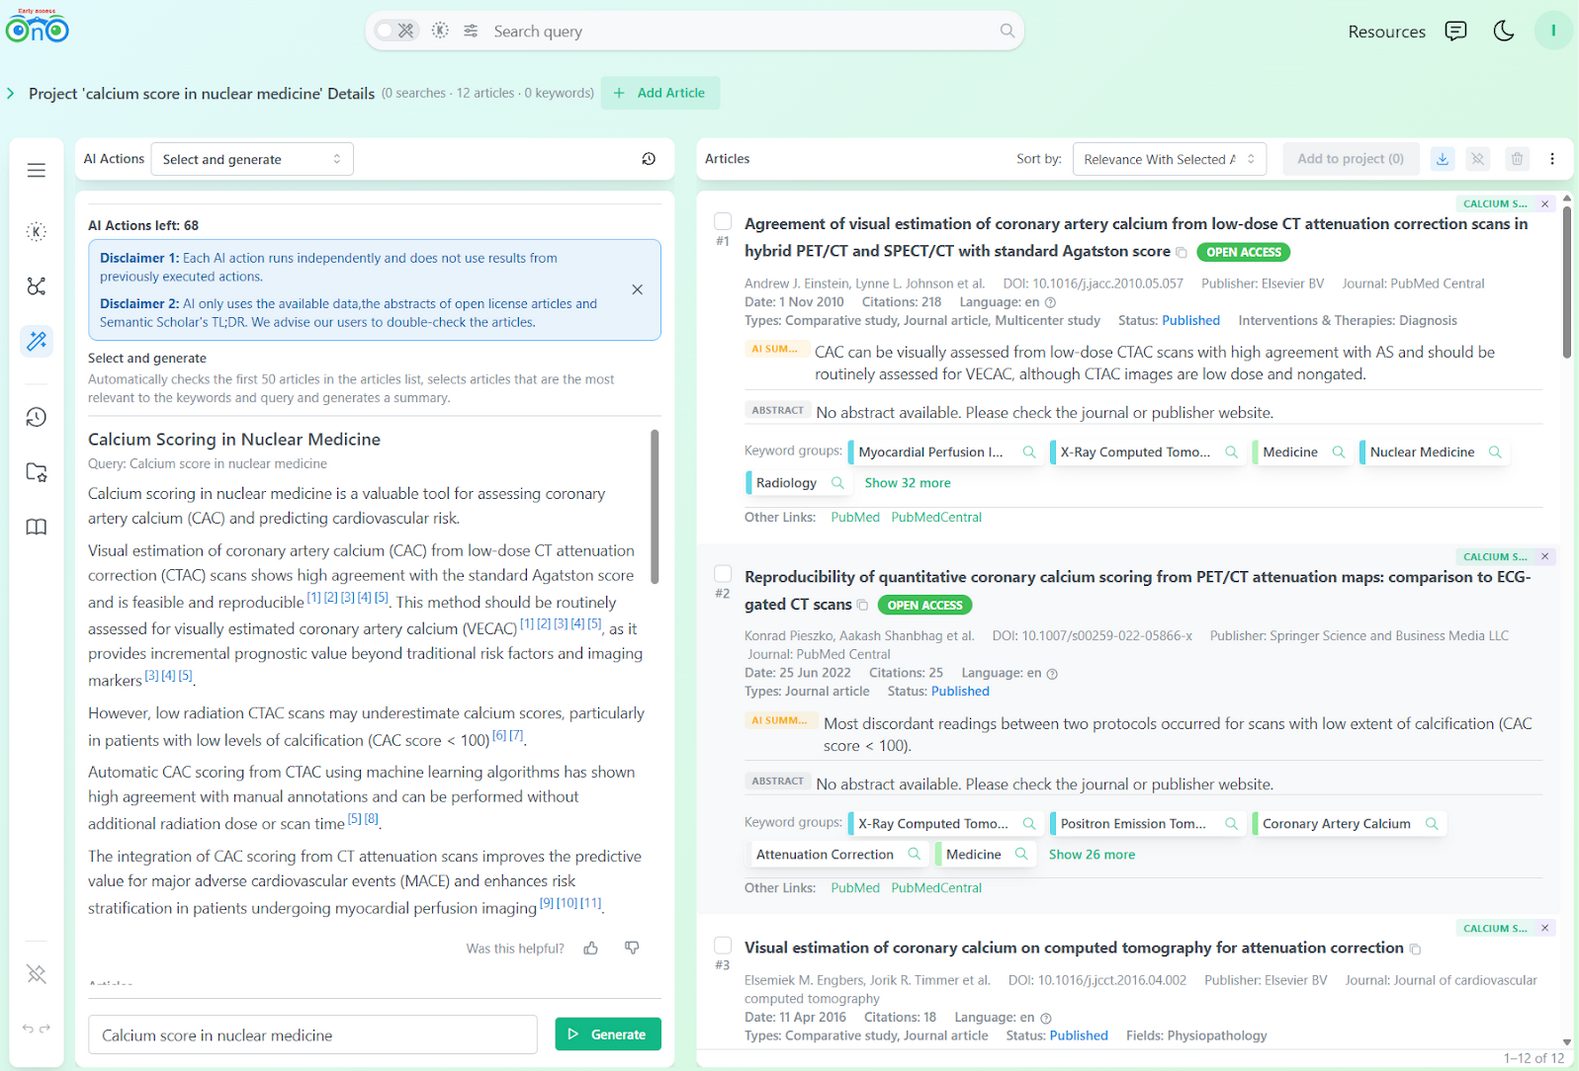This screenshot has height=1071, width=1579.
Task: Open the Select and generate dropdown
Action: tap(252, 159)
